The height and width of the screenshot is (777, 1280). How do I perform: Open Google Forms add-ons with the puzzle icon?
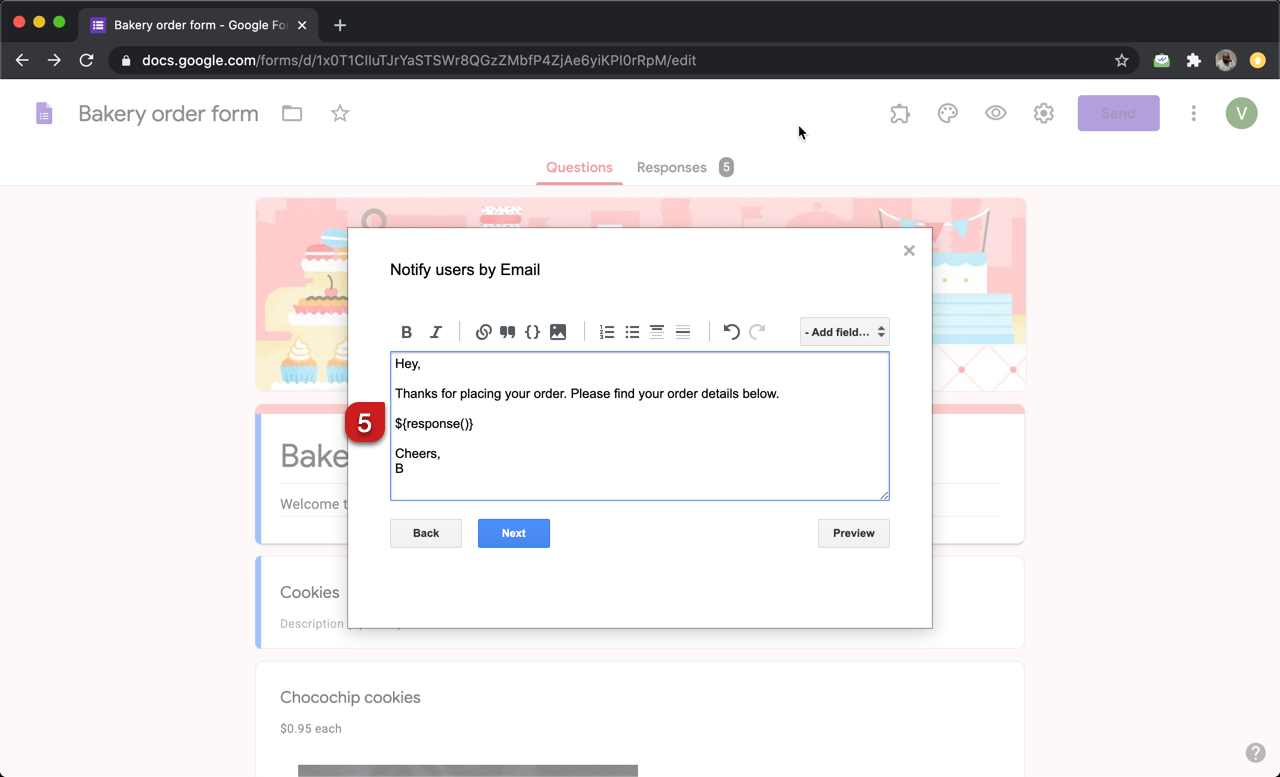click(899, 113)
